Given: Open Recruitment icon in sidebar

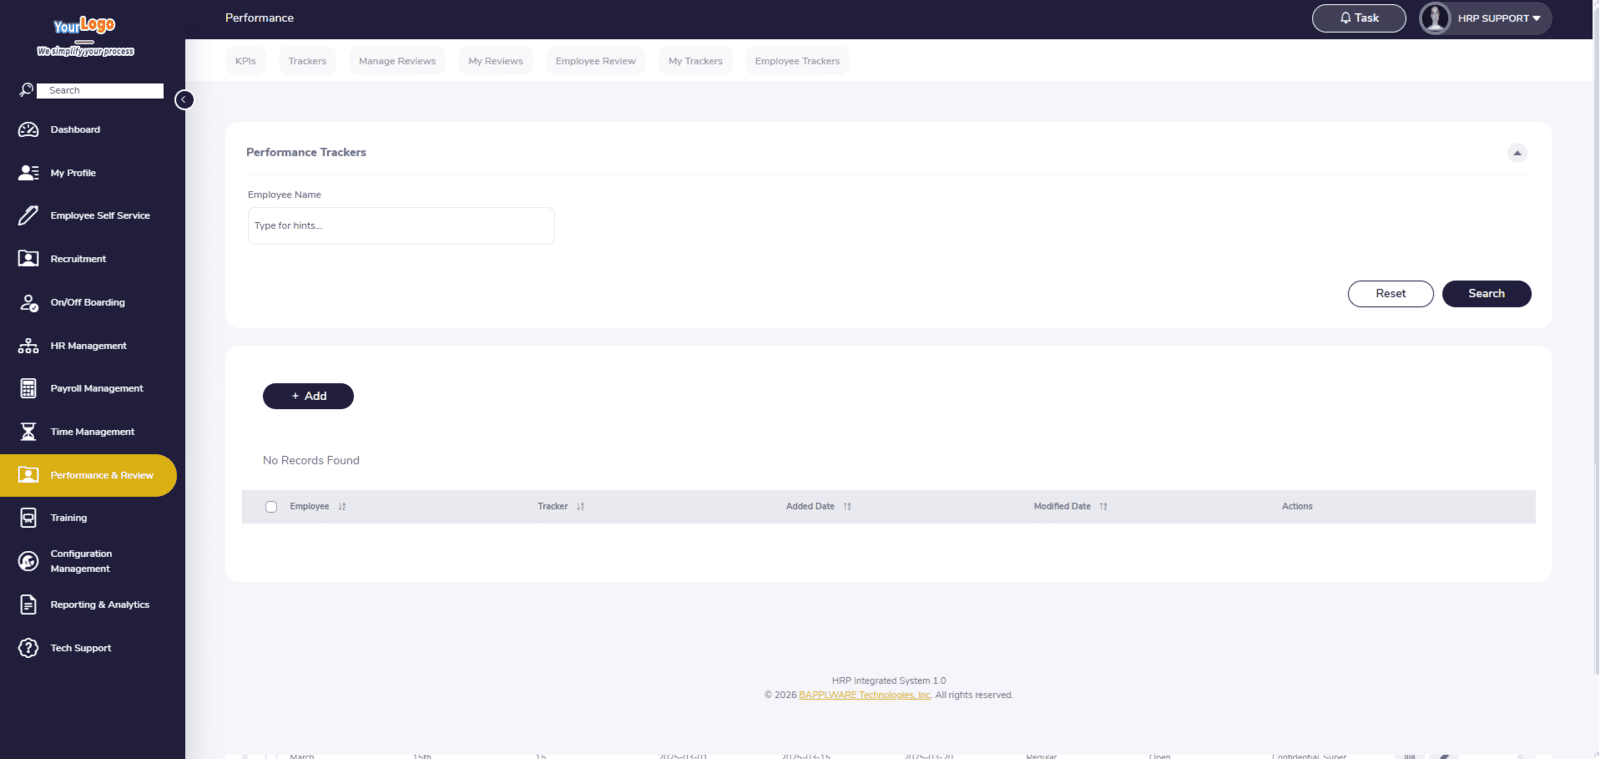Looking at the screenshot, I should [x=28, y=259].
